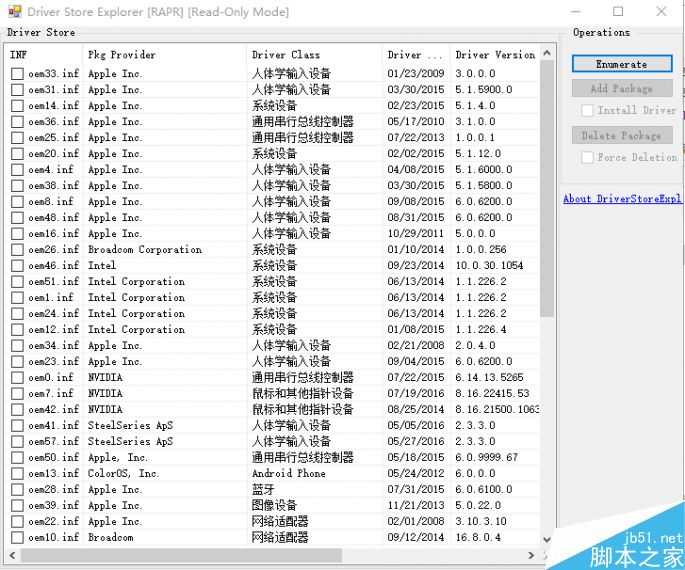Image resolution: width=685 pixels, height=570 pixels.
Task: Sort by Driver Class column header
Action: coord(310,55)
